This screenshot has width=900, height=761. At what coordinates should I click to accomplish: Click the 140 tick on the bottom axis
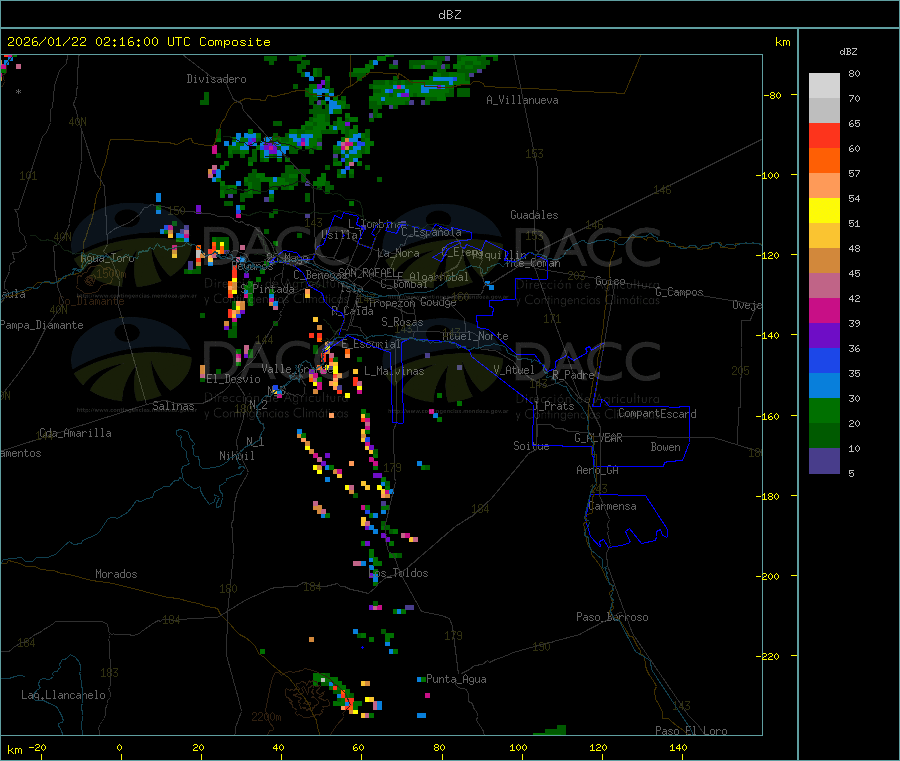click(678, 747)
